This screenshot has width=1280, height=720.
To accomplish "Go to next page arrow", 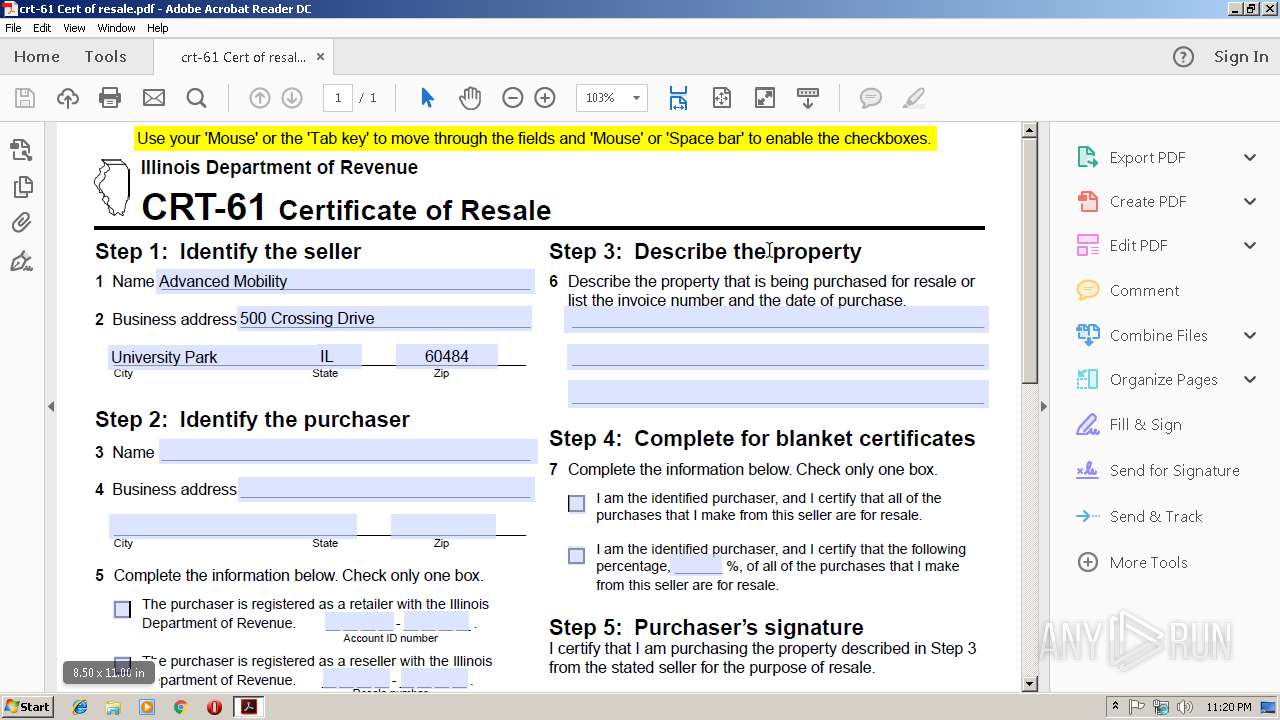I will [292, 97].
